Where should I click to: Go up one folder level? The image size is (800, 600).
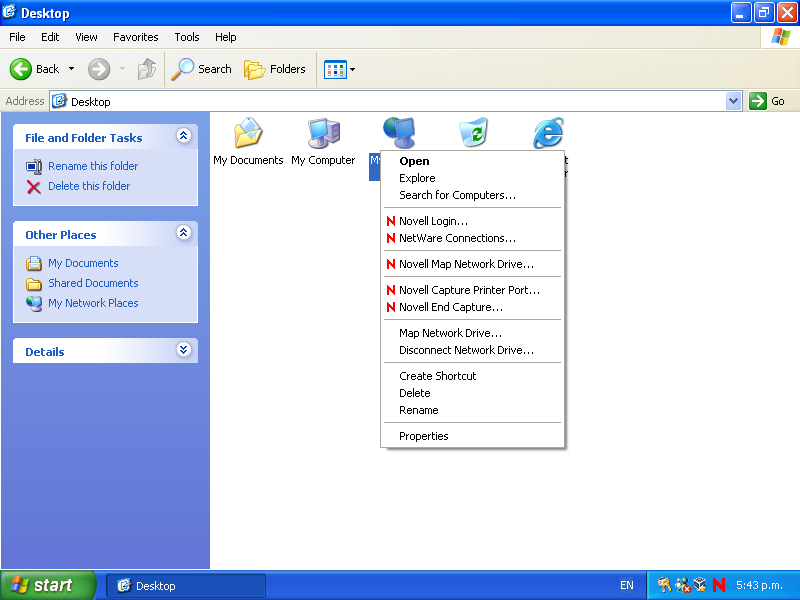pos(147,69)
